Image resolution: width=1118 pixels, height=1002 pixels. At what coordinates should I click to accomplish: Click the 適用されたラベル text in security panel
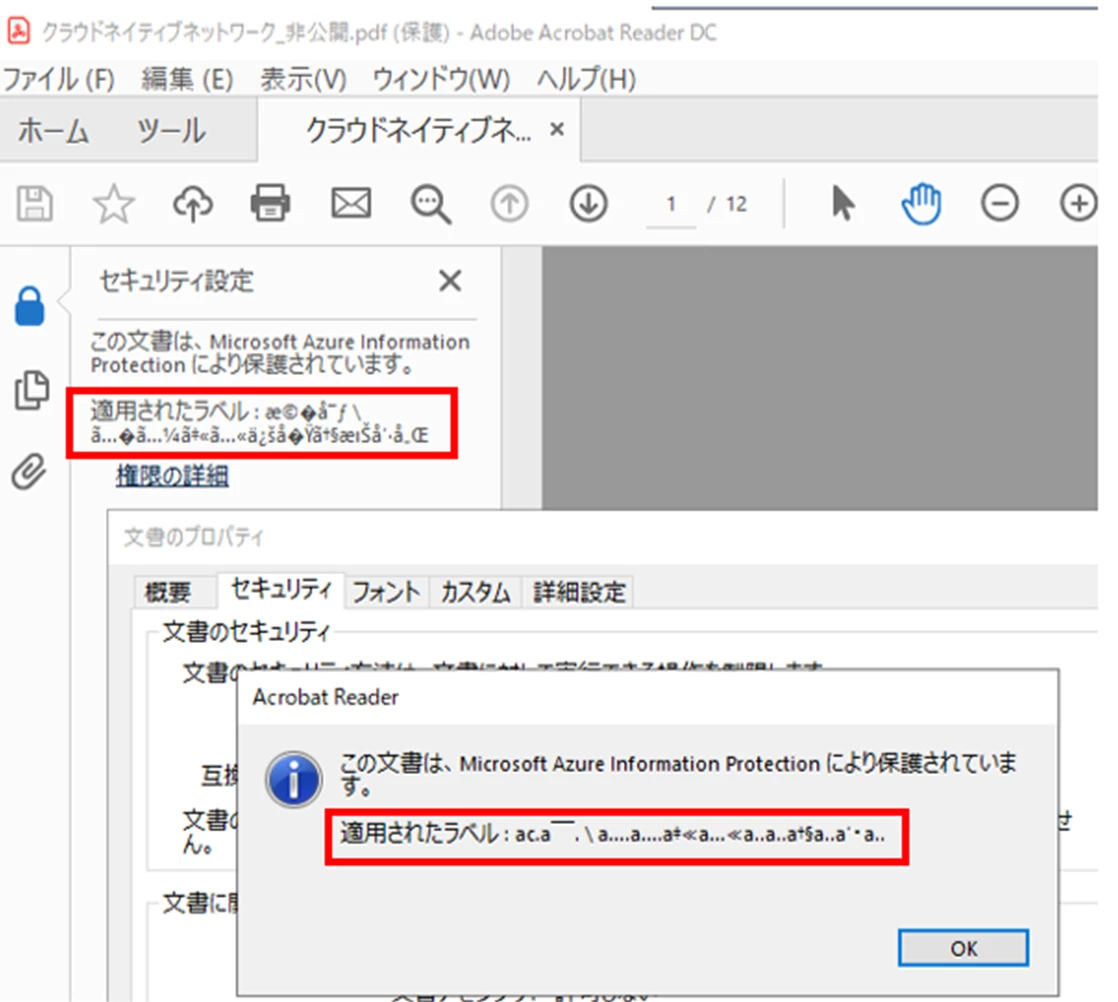260,423
